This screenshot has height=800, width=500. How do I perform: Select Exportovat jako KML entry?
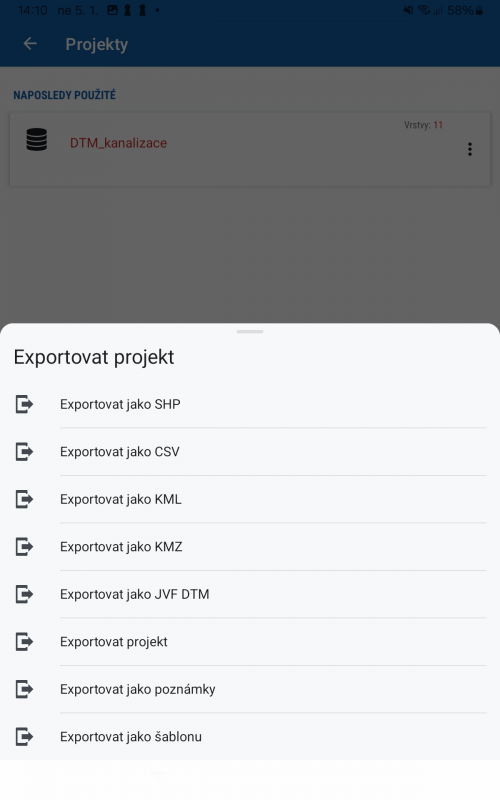click(250, 499)
